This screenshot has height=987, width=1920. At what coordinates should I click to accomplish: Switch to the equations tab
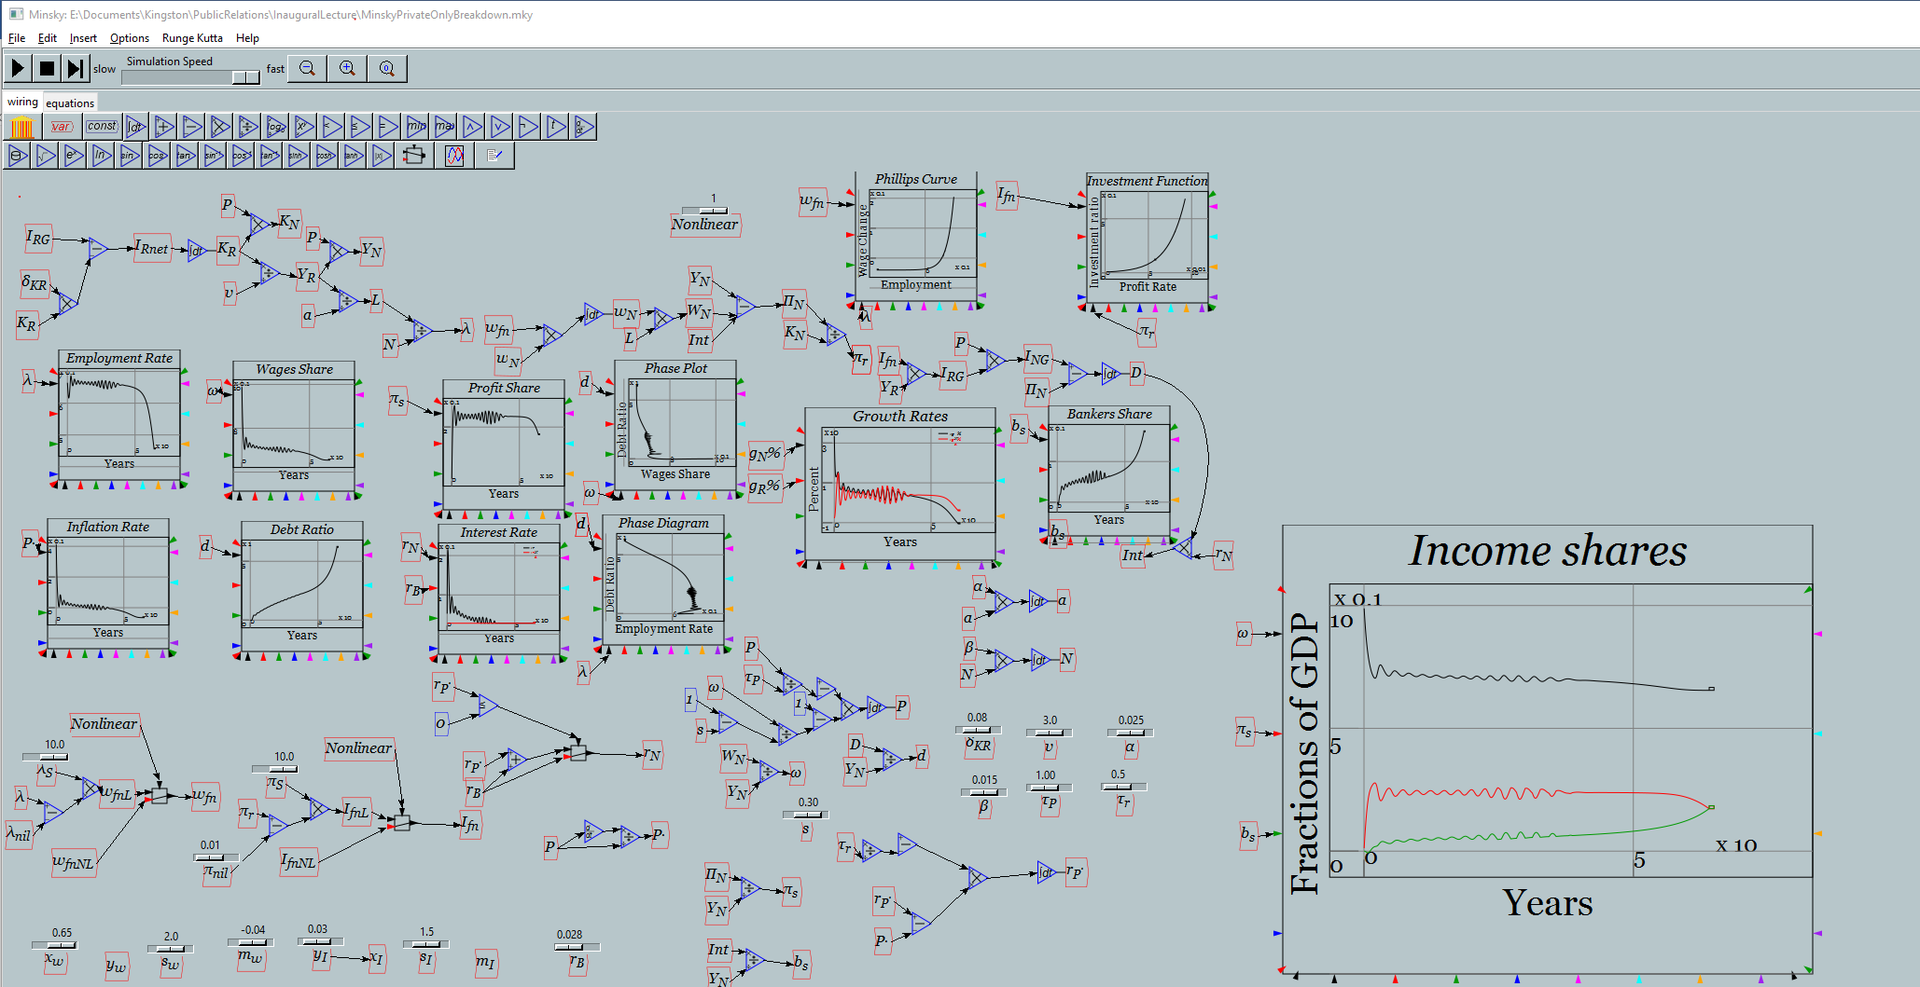[x=70, y=103]
